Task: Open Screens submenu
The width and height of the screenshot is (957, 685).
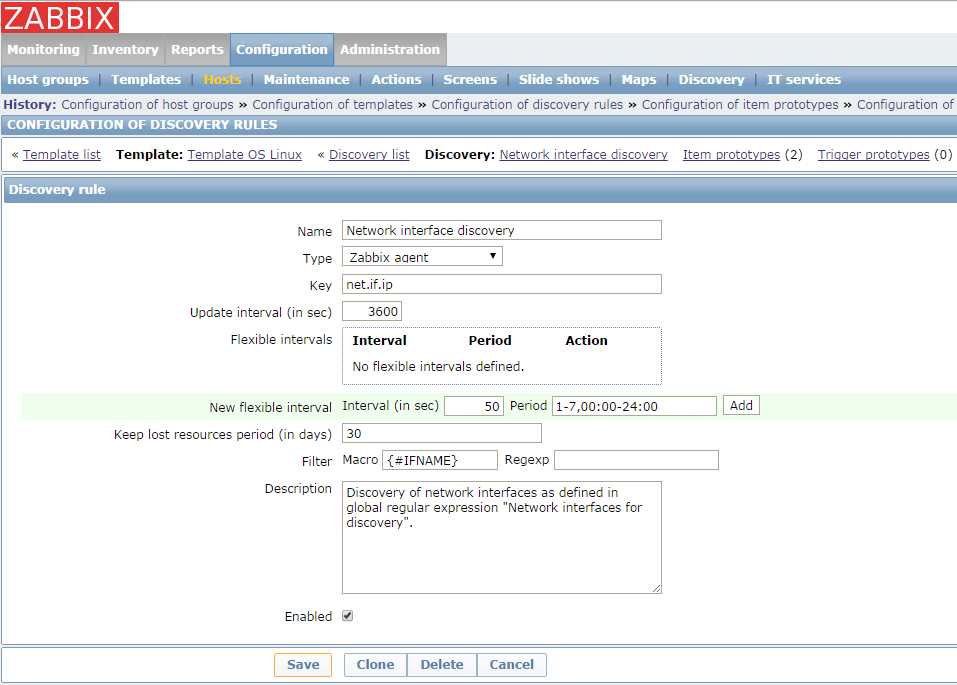Action: 470,79
